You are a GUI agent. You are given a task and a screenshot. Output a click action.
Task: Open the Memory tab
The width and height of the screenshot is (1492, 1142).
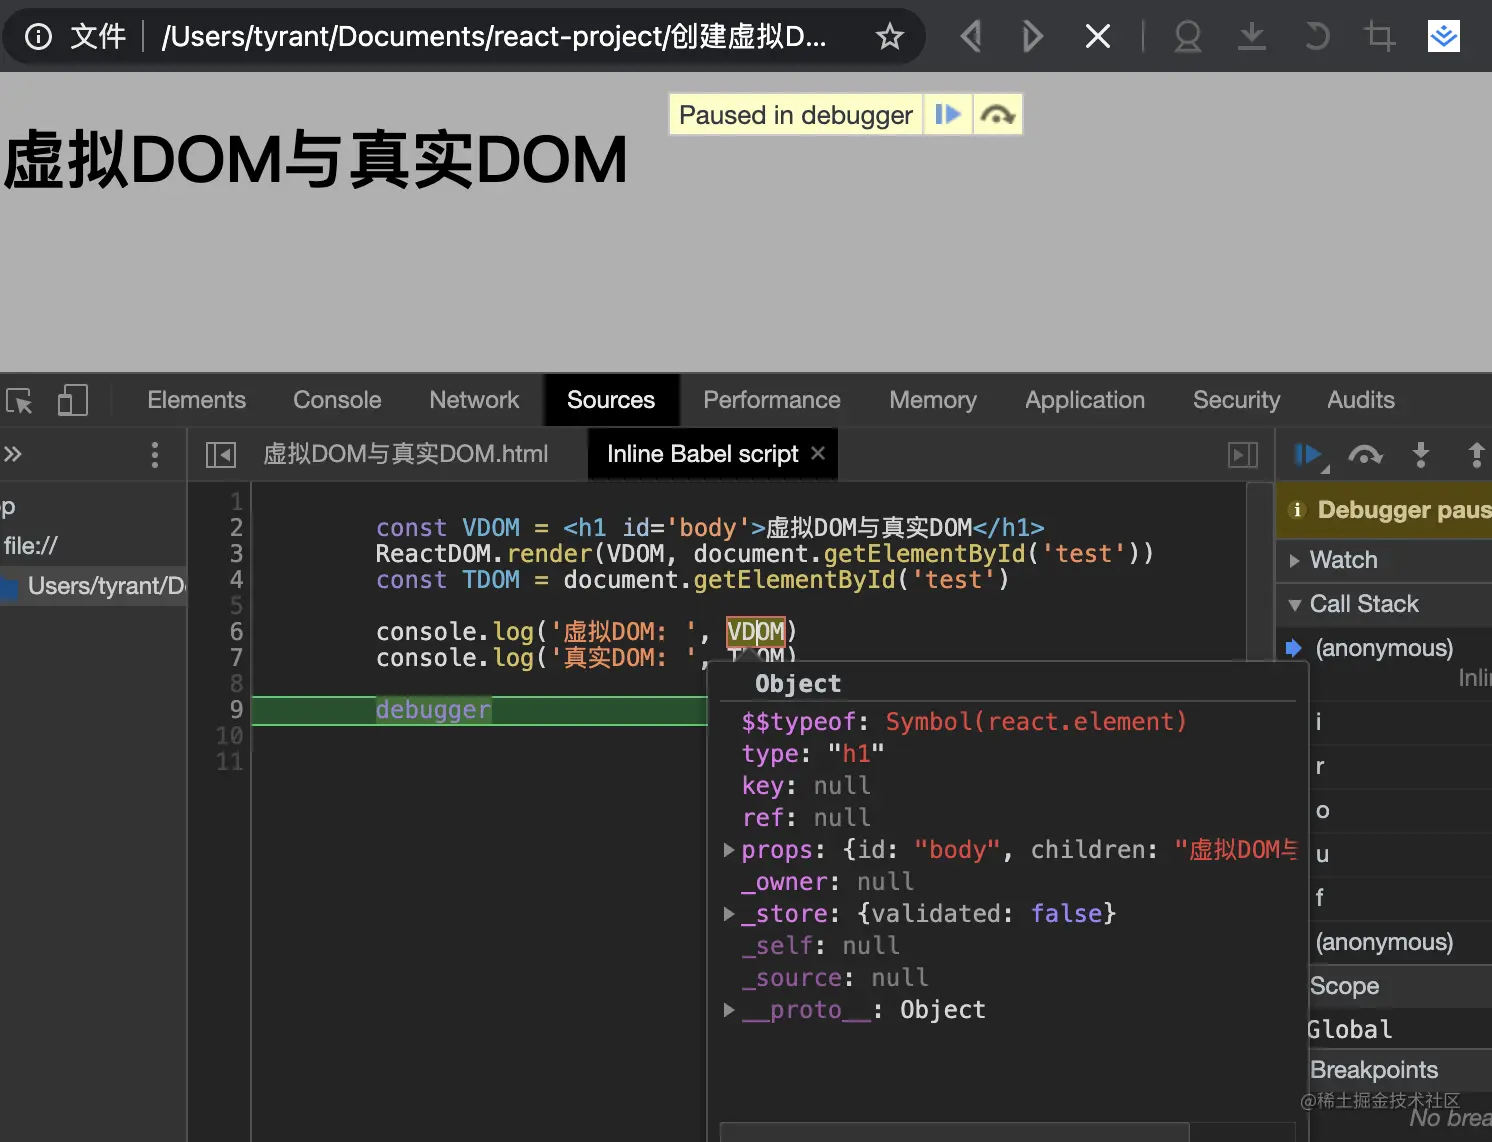tap(933, 400)
